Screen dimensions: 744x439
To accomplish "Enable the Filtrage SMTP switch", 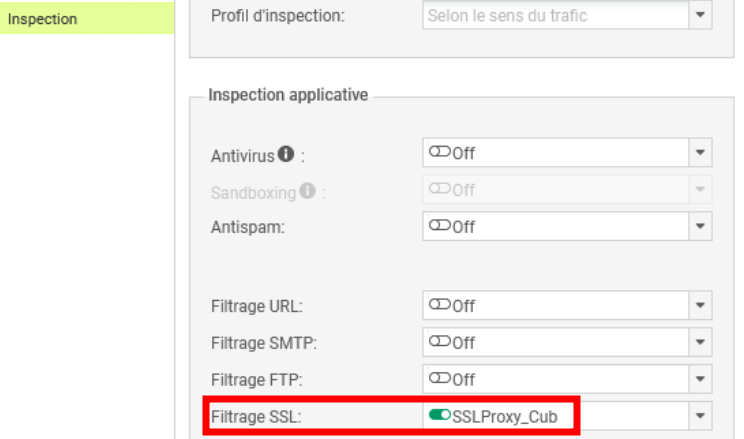I will click(439, 343).
